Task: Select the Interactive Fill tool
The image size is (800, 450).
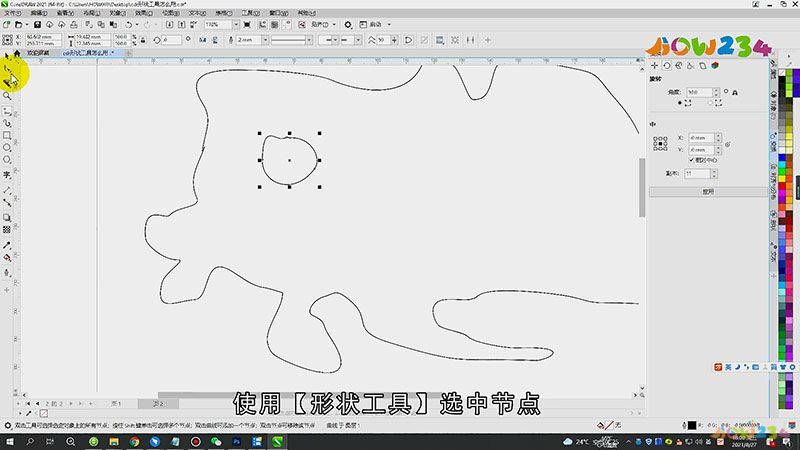Action: pyautogui.click(x=7, y=258)
